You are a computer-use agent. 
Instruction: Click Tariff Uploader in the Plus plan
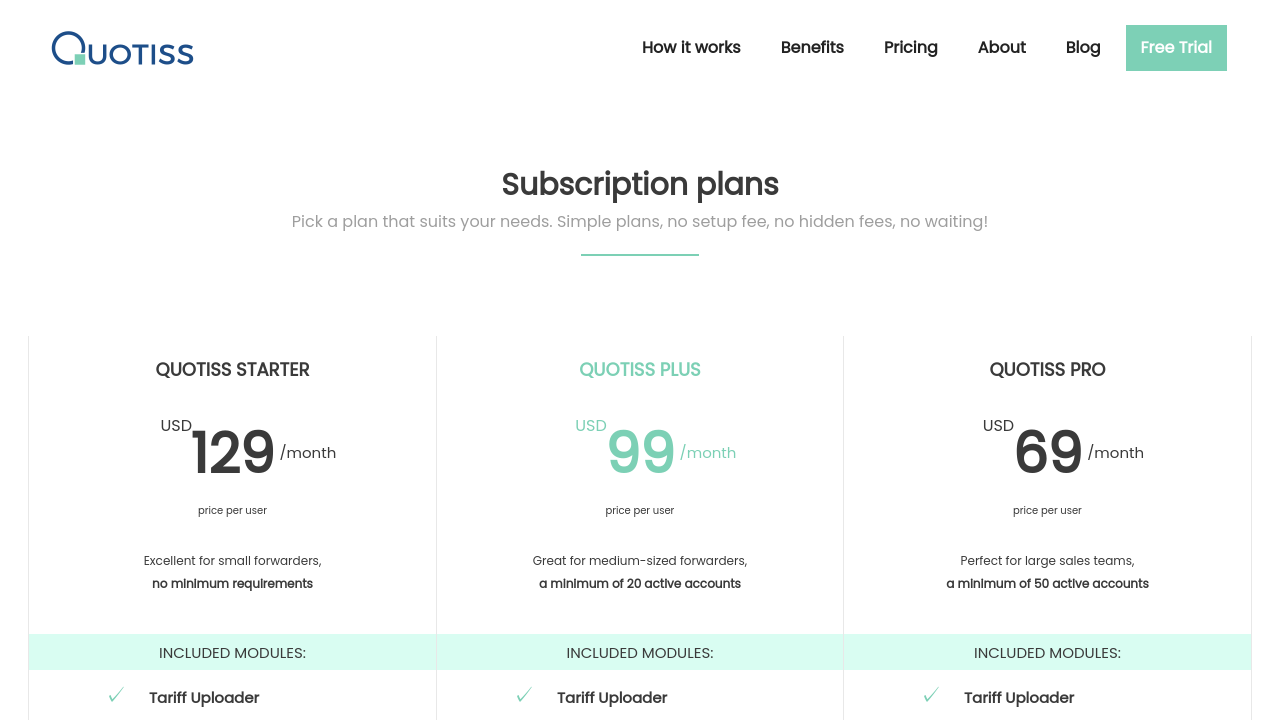tap(612, 698)
